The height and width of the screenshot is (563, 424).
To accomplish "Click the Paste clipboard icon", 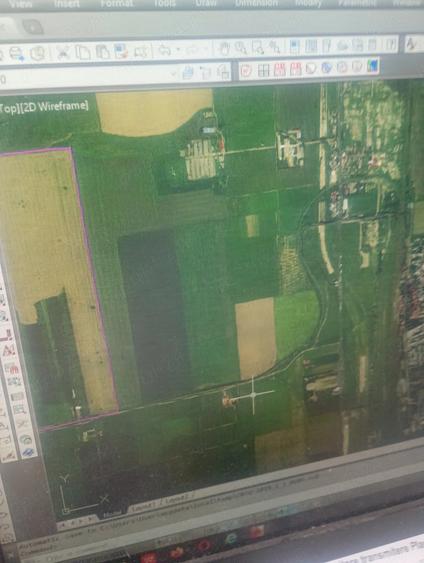I will [102, 52].
